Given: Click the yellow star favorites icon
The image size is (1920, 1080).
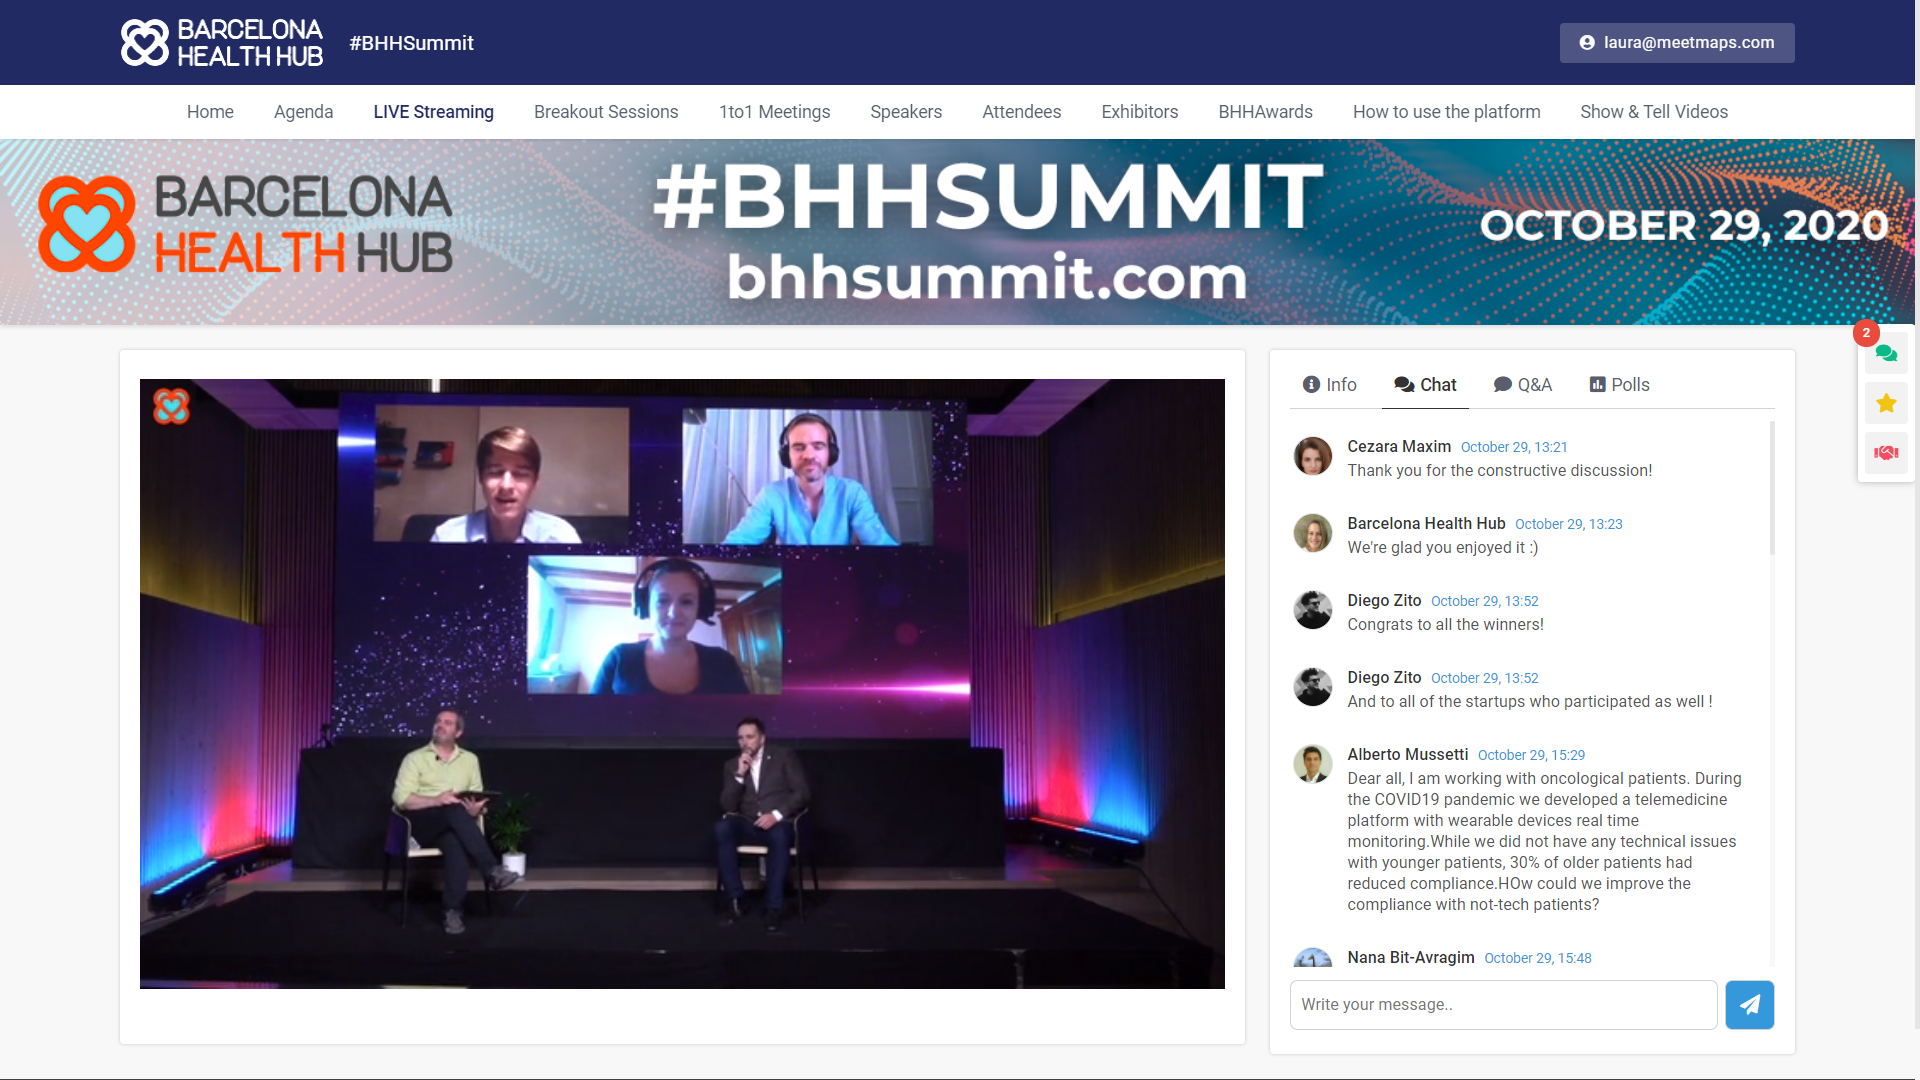Looking at the screenshot, I should coord(1886,403).
